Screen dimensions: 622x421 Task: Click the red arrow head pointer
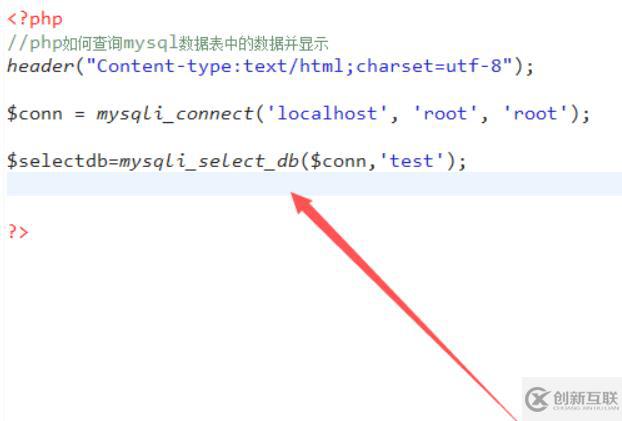point(303,202)
